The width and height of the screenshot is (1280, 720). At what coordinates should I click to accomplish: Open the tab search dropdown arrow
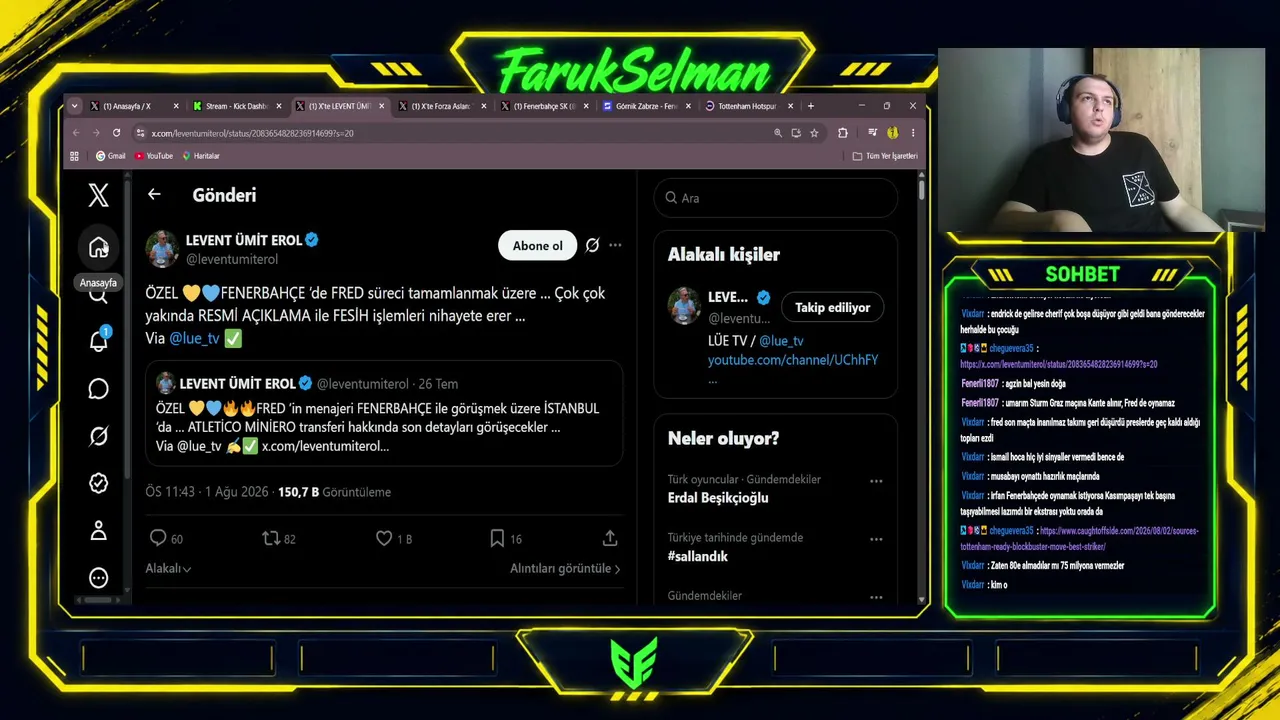pyautogui.click(x=74, y=105)
